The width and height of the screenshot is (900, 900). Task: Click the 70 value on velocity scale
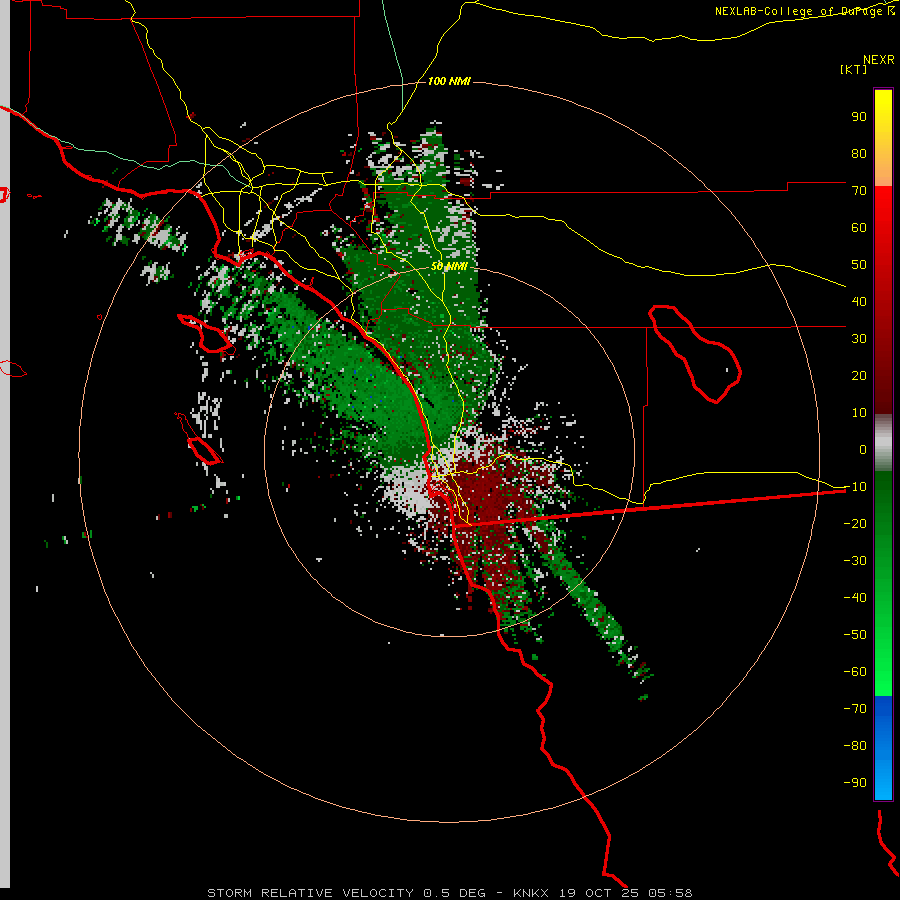(x=859, y=191)
